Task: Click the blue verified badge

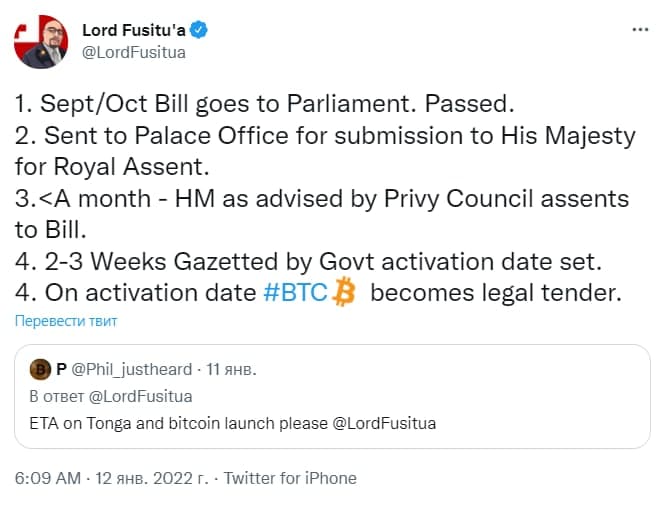Action: point(198,30)
